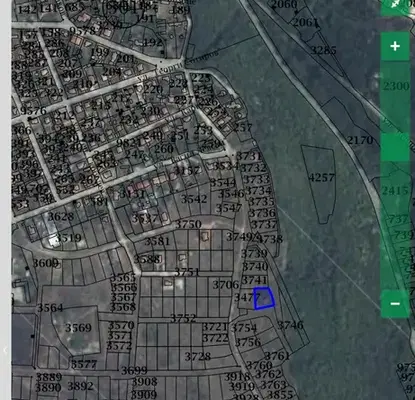415x400 pixels.
Task: Select parcel numbered 3728
Action: [198, 357]
